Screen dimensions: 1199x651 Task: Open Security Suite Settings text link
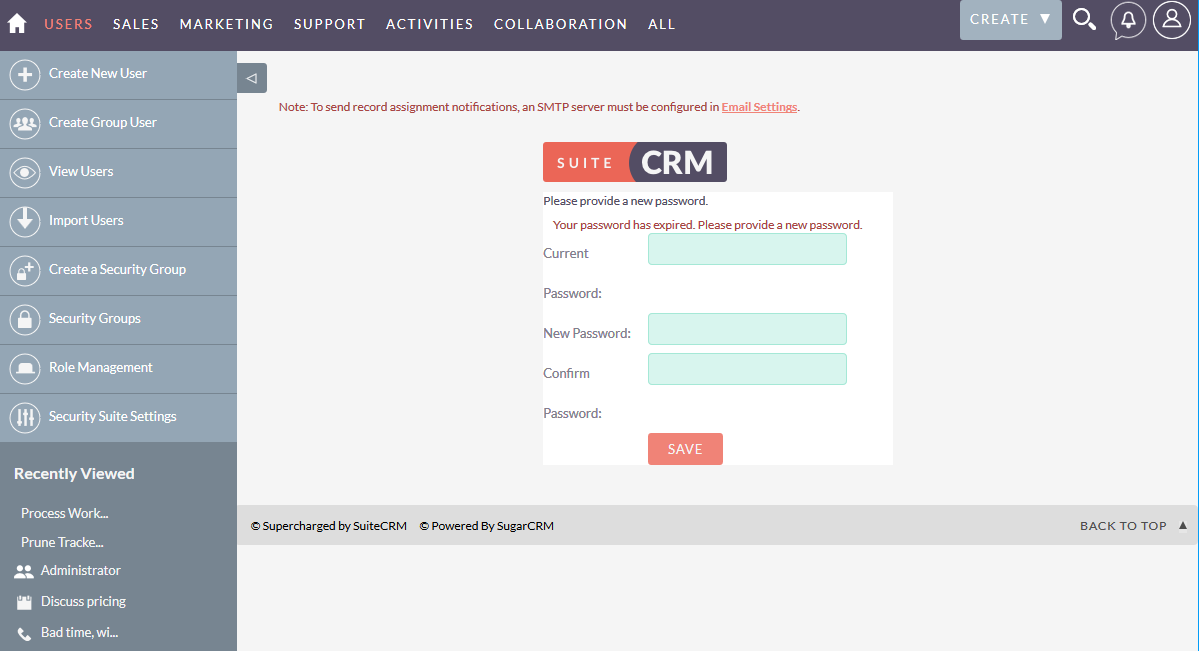click(x=112, y=416)
